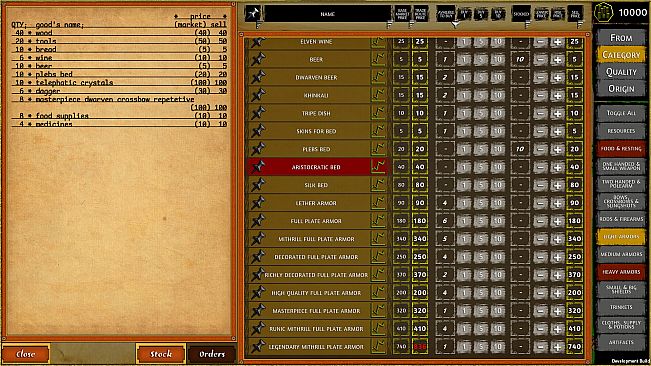Image resolution: width=651 pixels, height=366 pixels.
Task: Pin the Full Plate Armor row
Action: (258, 221)
